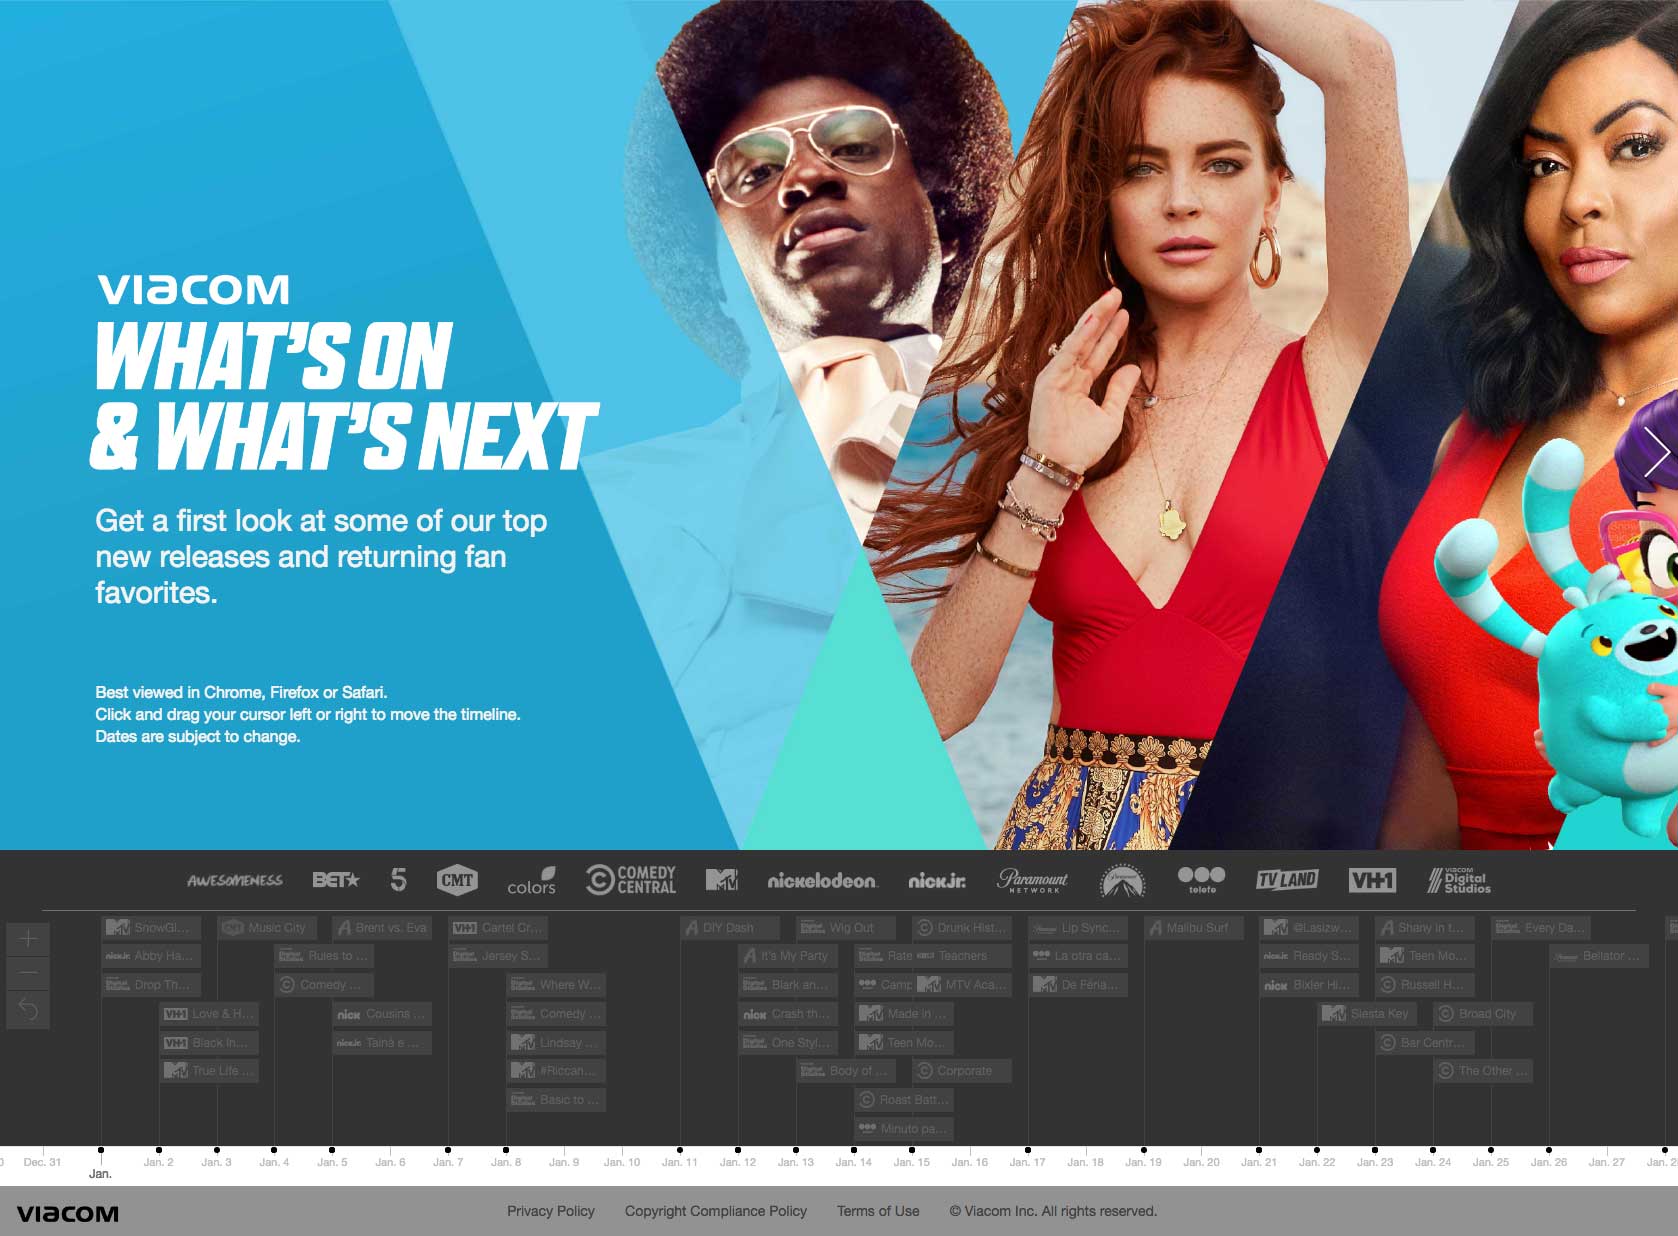Select the Jan. 7 timeline date marker

pos(448,1150)
